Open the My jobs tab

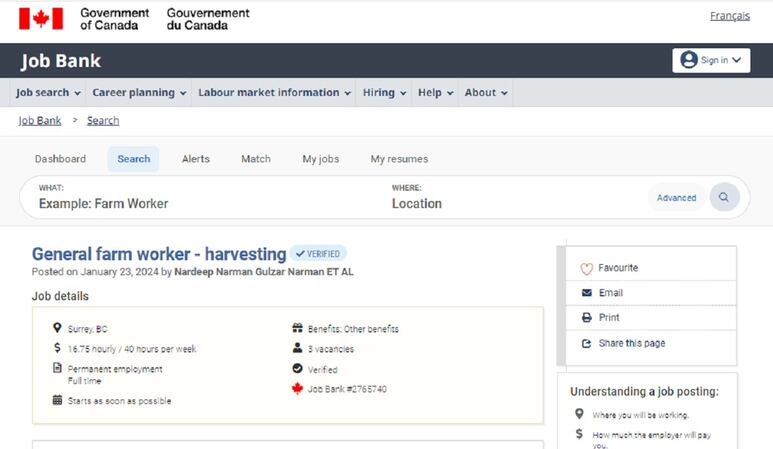(320, 159)
